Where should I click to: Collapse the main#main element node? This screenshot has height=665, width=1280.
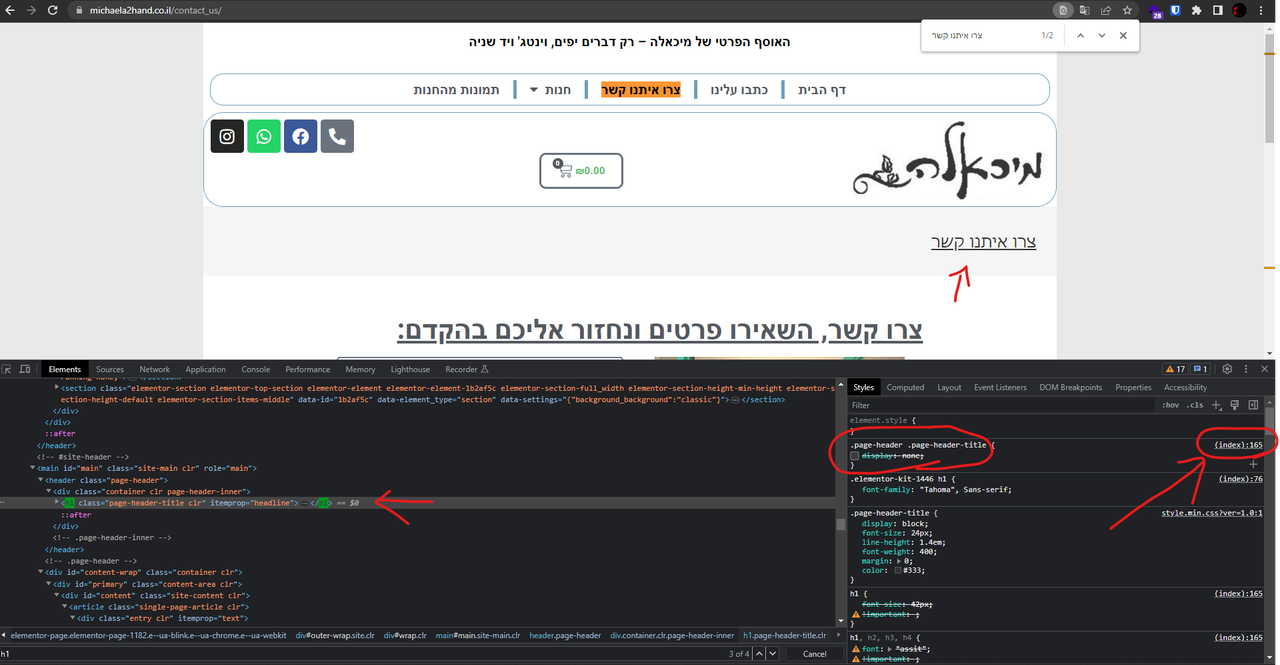[33, 468]
